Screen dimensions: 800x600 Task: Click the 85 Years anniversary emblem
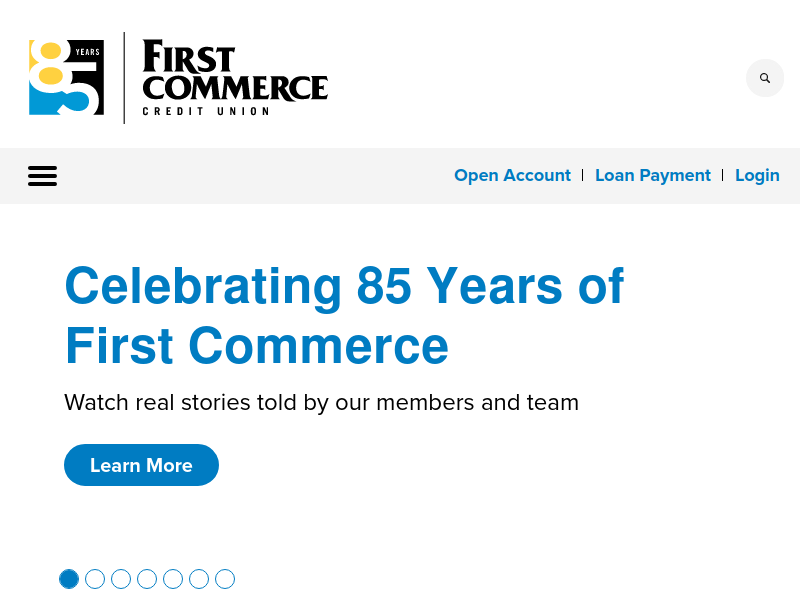(66, 77)
